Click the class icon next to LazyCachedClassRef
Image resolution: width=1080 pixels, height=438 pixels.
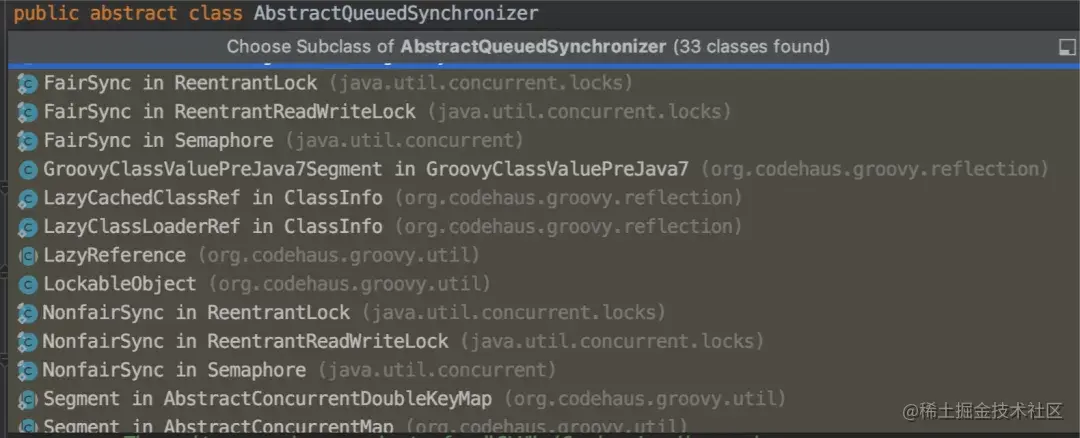[28, 199]
